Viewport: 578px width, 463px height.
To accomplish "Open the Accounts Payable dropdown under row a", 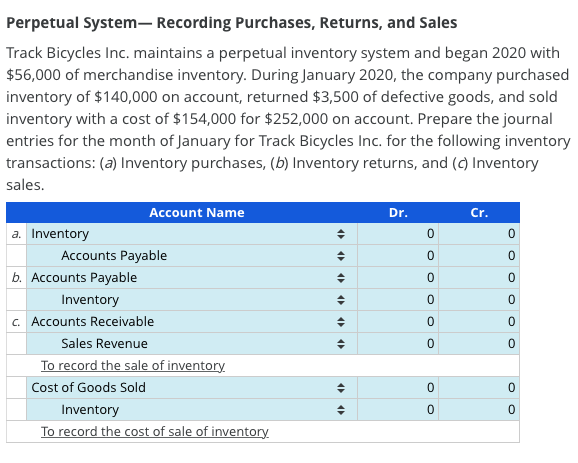I will 192,255.
